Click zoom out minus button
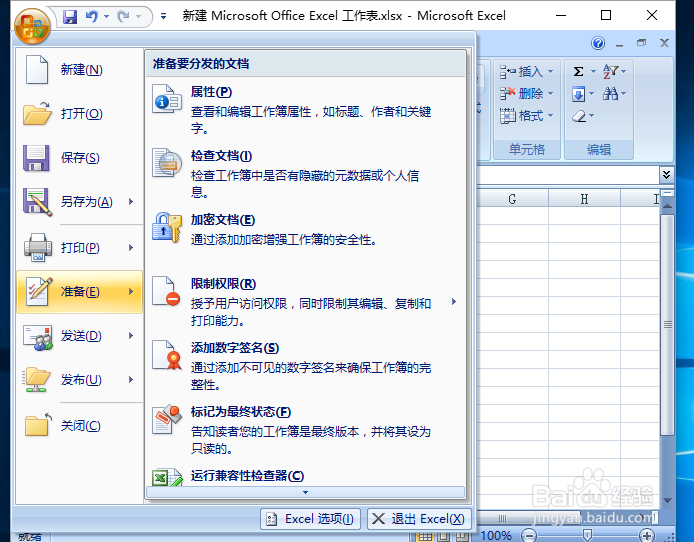This screenshot has height=542, width=694. pyautogui.click(x=529, y=536)
